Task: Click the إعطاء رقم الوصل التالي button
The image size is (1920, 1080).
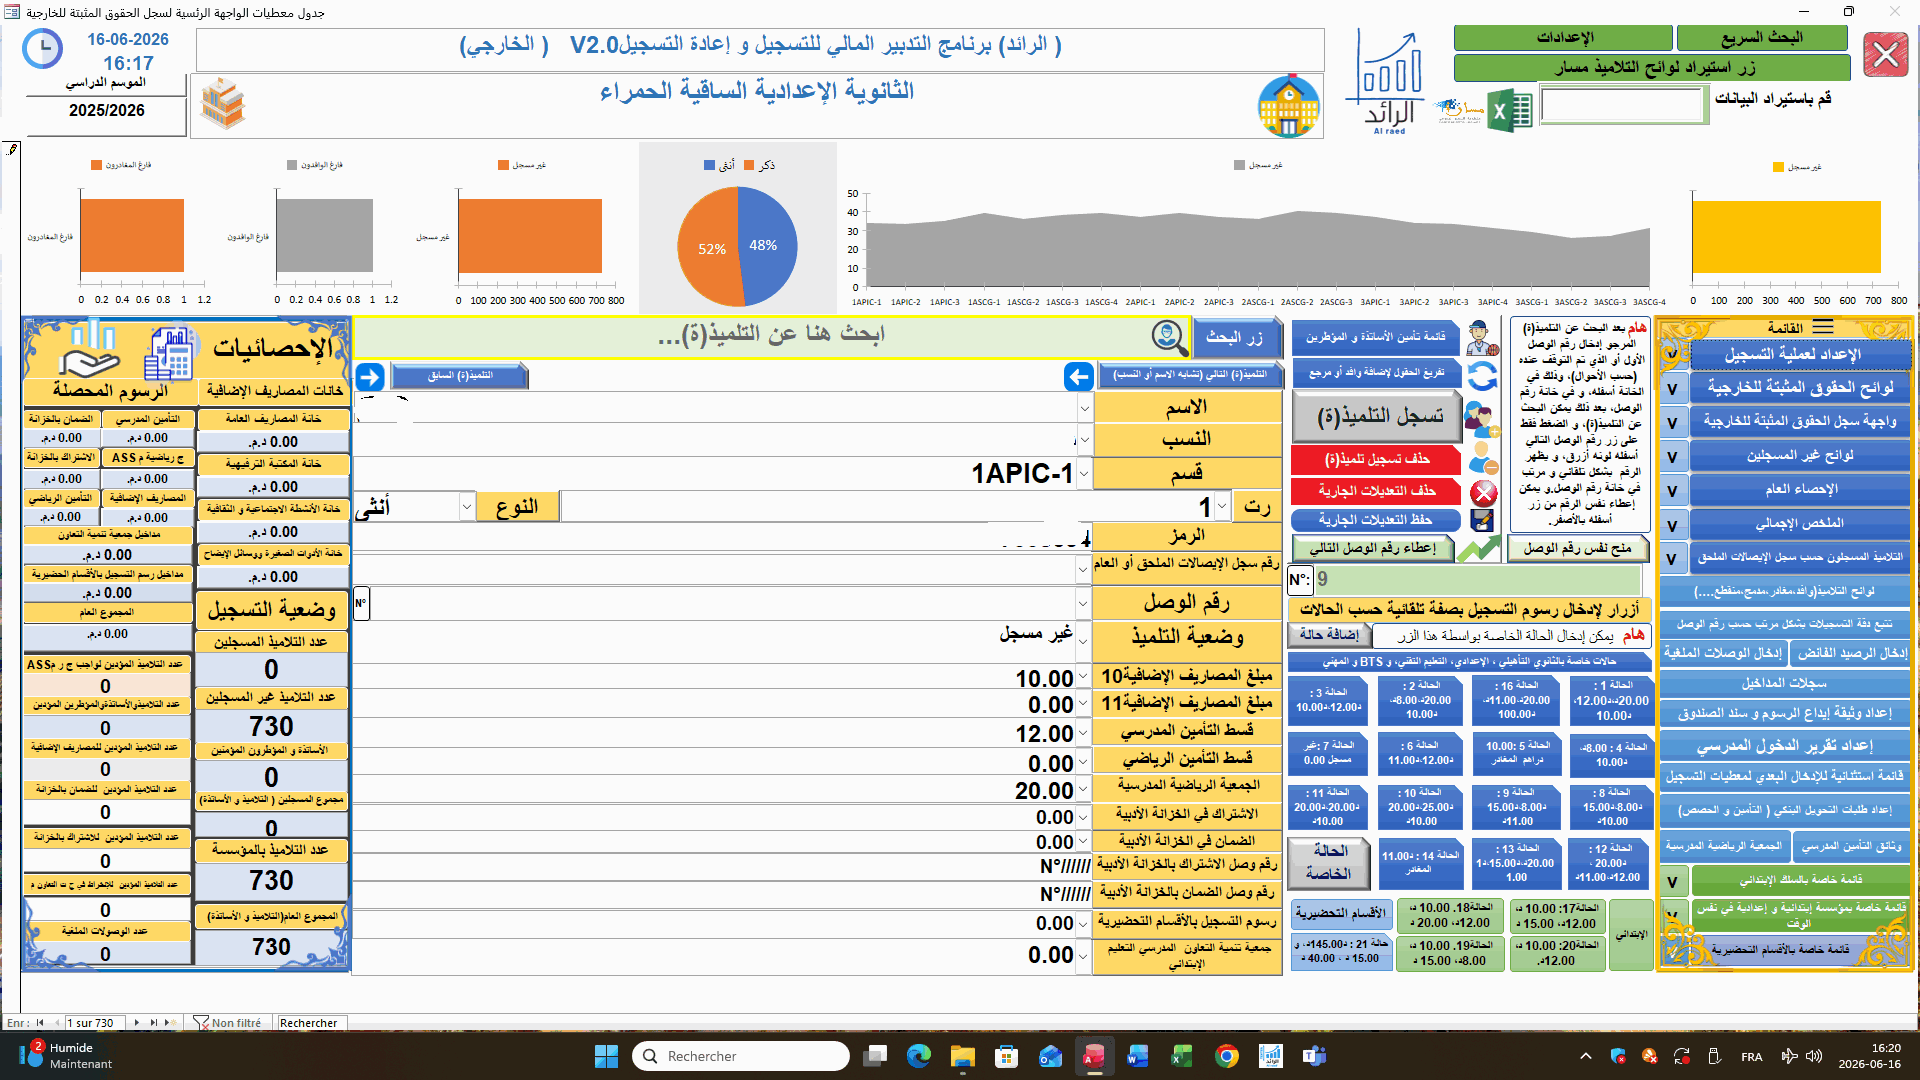Action: [x=1372, y=548]
